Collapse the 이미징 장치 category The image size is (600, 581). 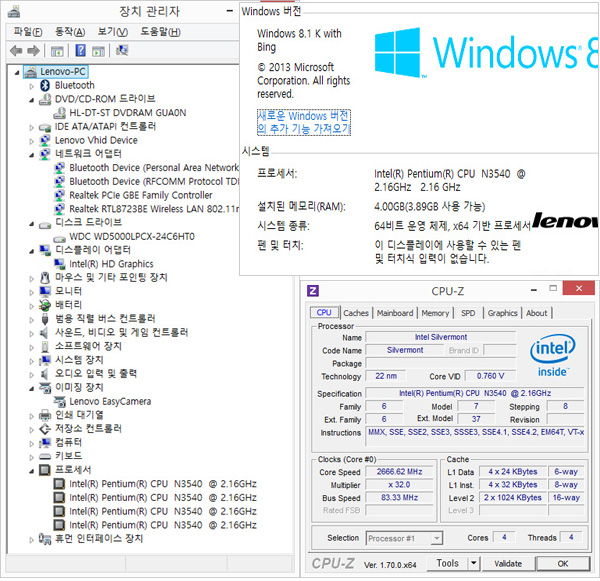pyautogui.click(x=31, y=389)
